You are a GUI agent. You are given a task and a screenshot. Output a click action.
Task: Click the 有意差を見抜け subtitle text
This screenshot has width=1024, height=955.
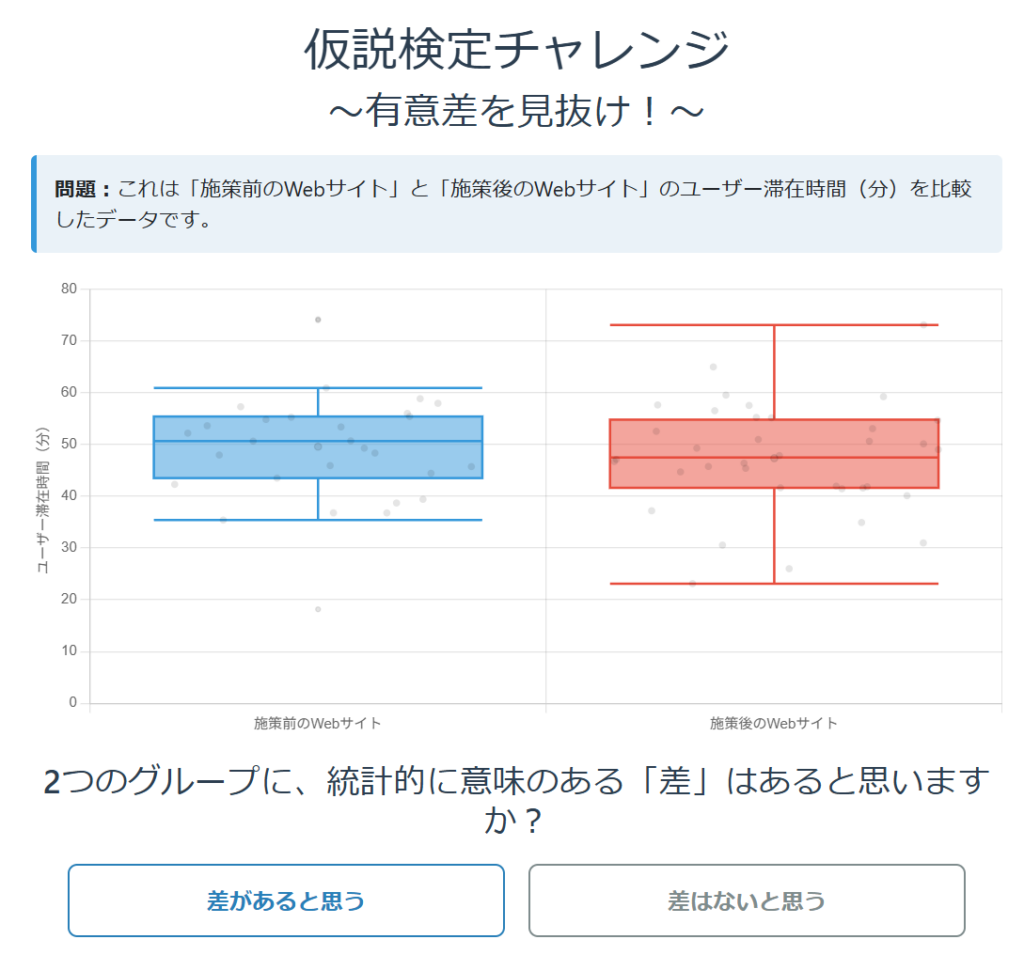(x=516, y=110)
